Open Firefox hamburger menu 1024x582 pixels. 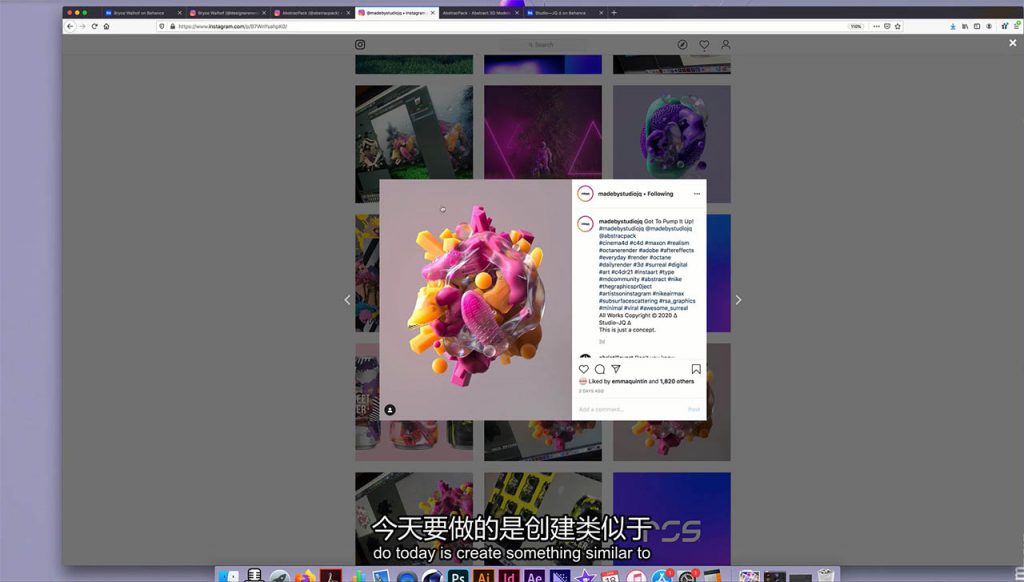coord(1017,26)
